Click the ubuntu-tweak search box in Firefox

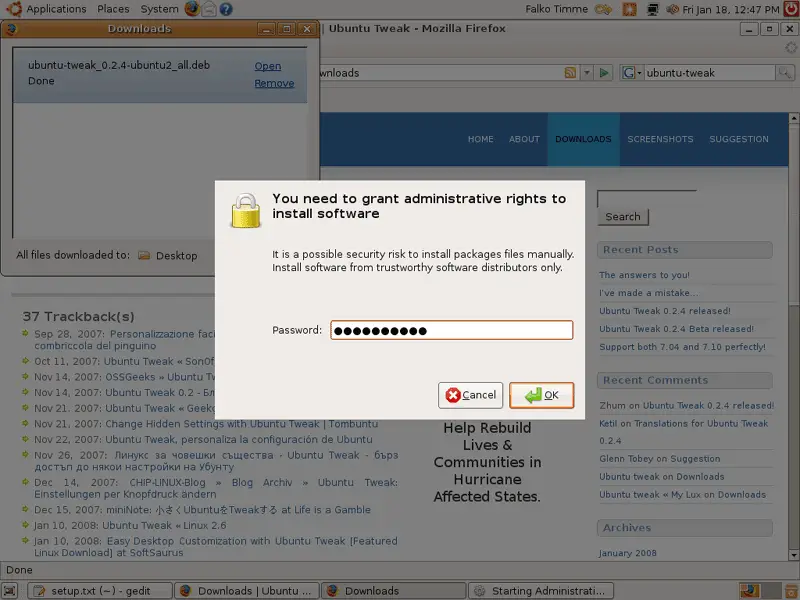pyautogui.click(x=709, y=73)
